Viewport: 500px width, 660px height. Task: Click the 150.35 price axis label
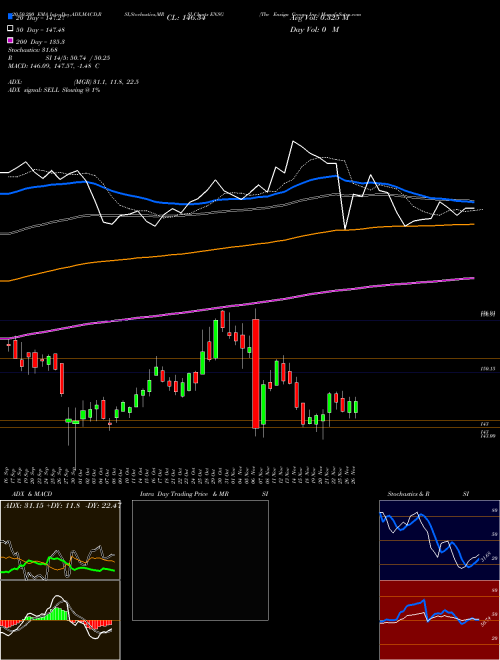487,369
